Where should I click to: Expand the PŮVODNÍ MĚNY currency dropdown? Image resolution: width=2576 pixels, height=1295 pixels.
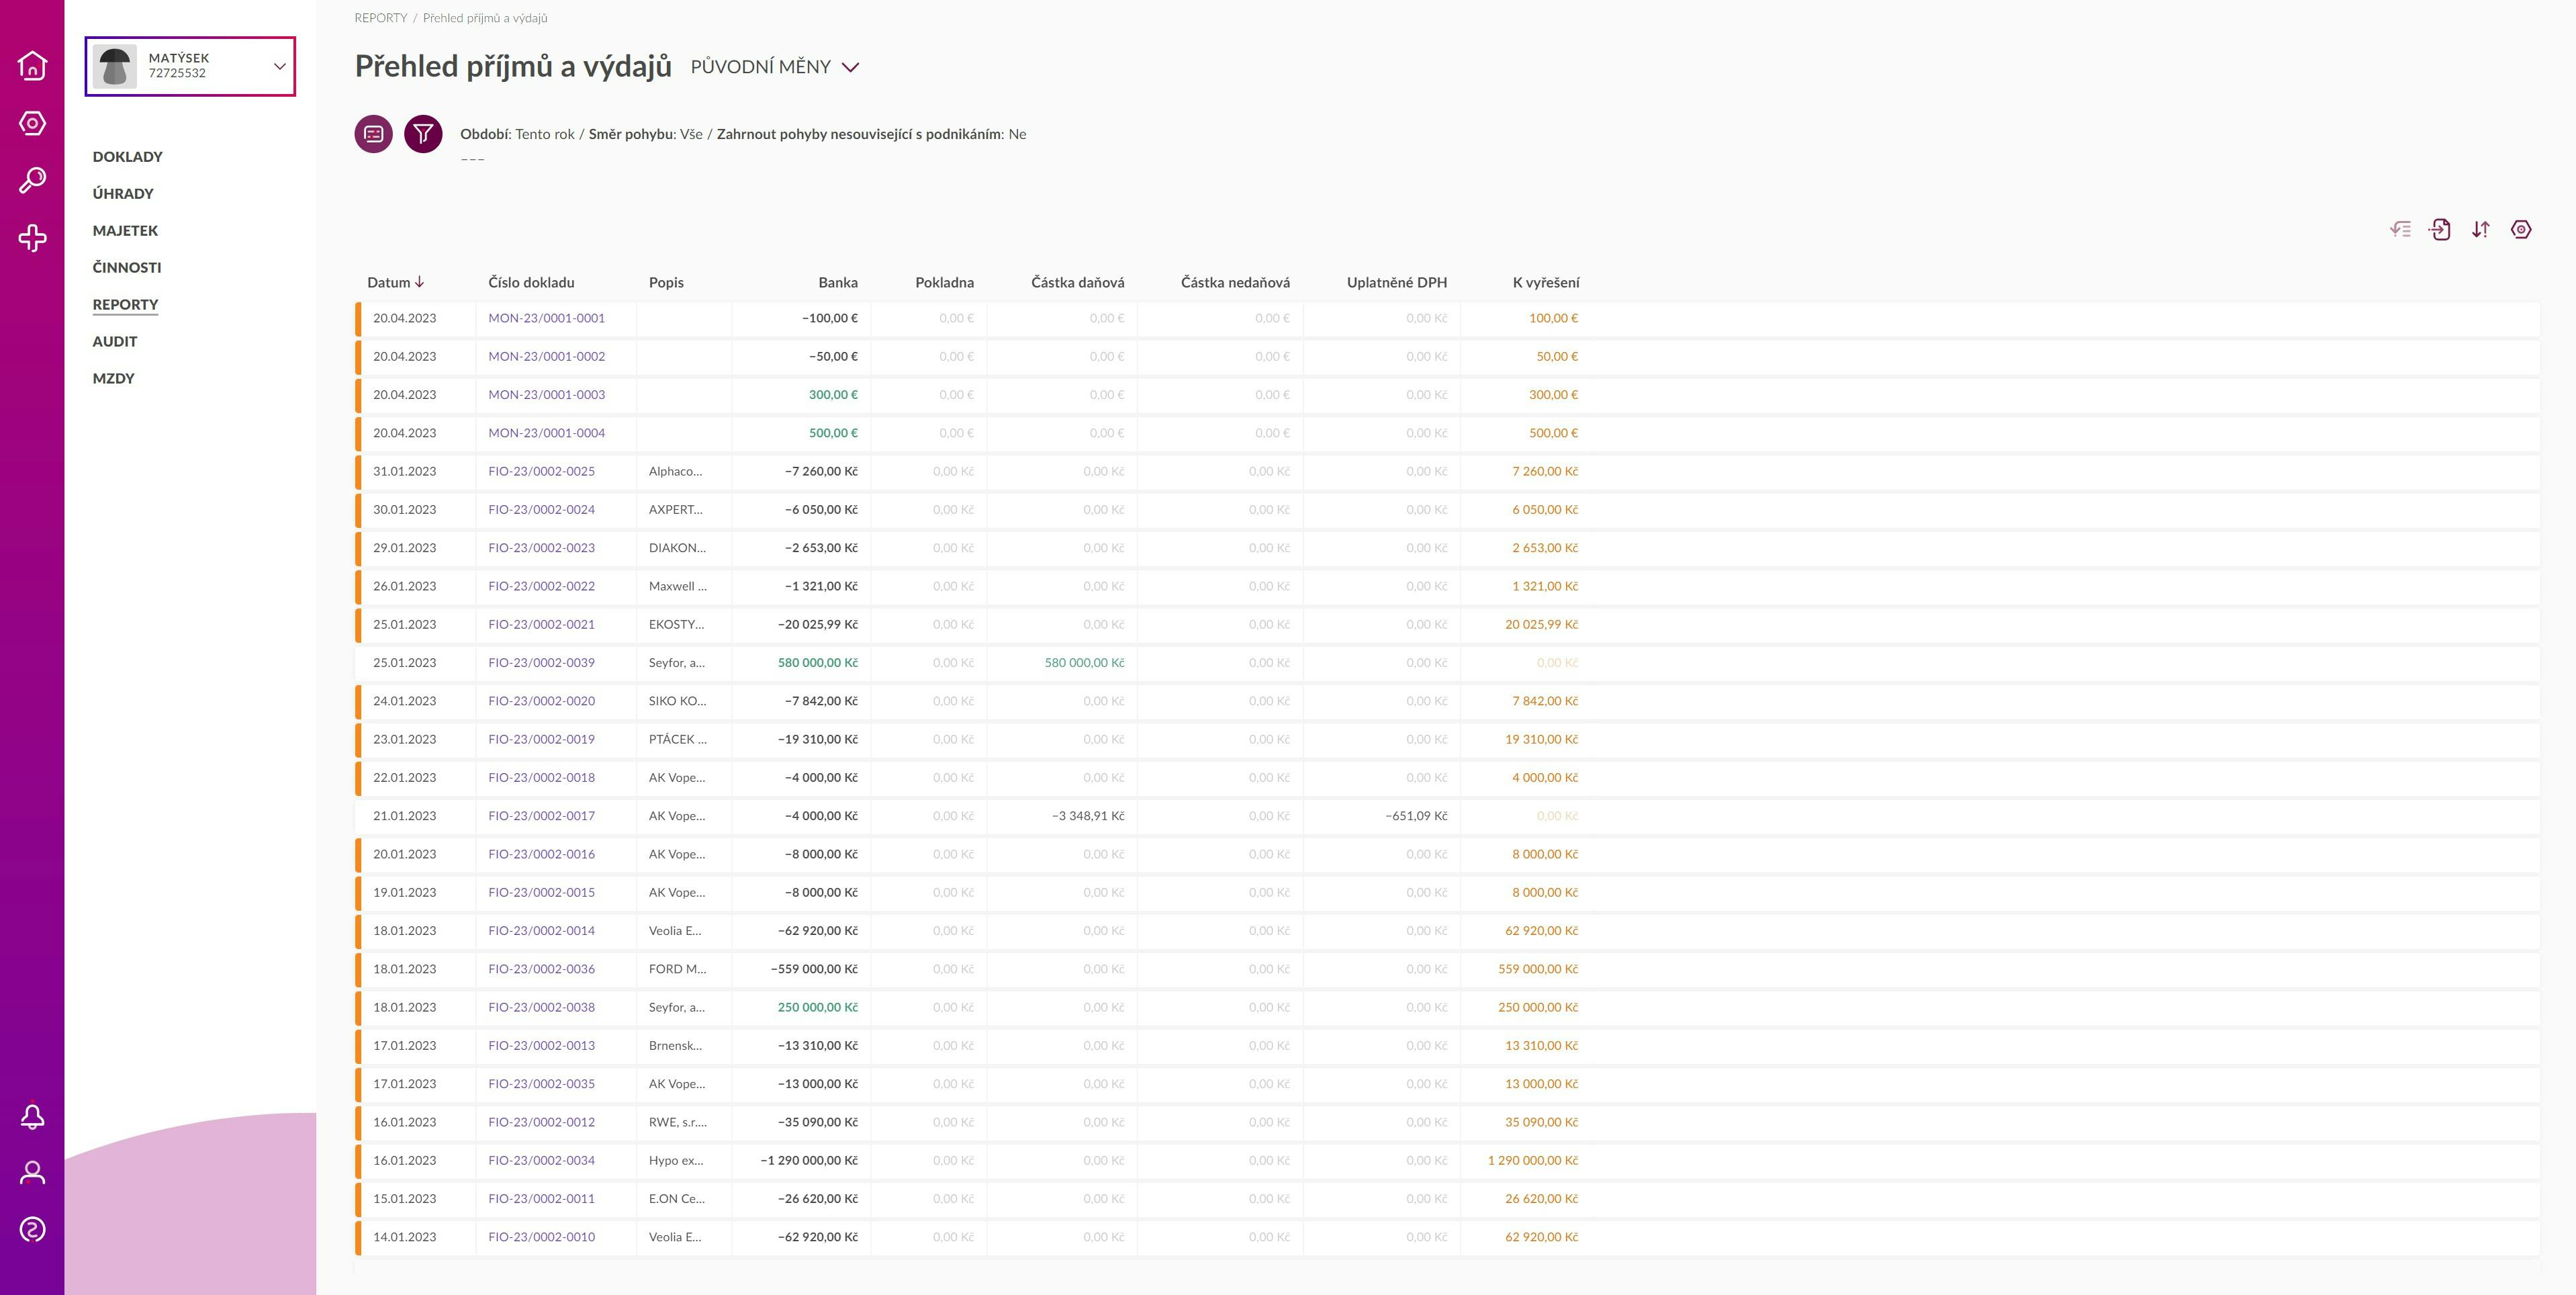pos(774,67)
